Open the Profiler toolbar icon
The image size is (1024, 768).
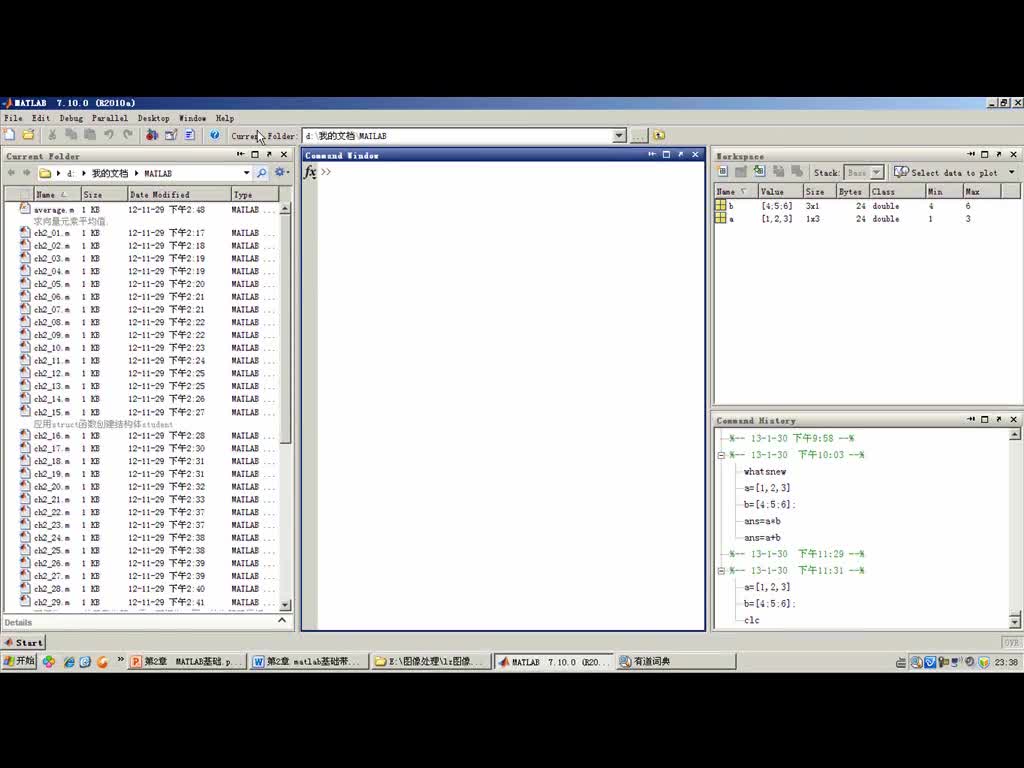(189, 135)
